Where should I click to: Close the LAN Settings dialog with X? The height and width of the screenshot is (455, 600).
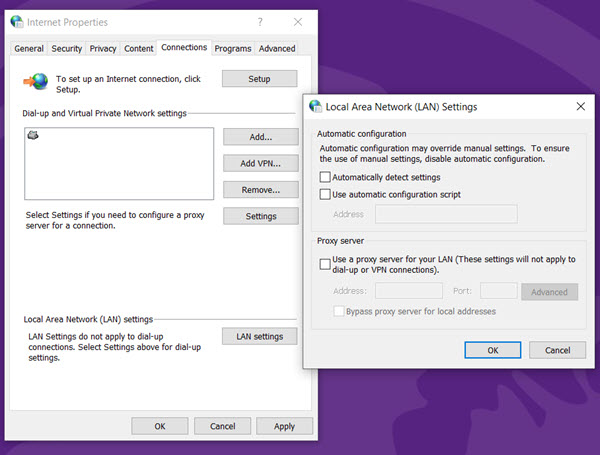click(x=580, y=105)
